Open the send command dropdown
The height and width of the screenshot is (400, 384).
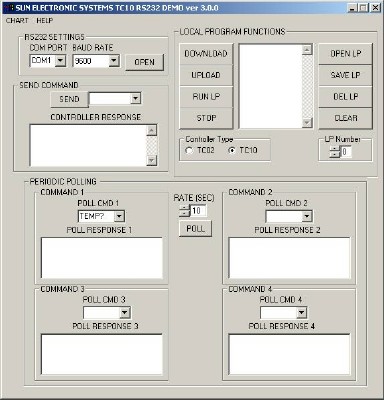click(135, 99)
